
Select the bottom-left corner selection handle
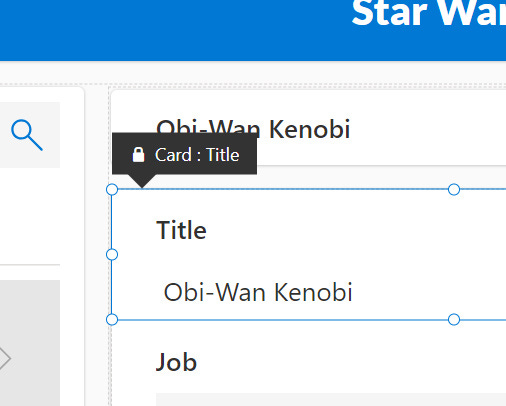(x=112, y=319)
